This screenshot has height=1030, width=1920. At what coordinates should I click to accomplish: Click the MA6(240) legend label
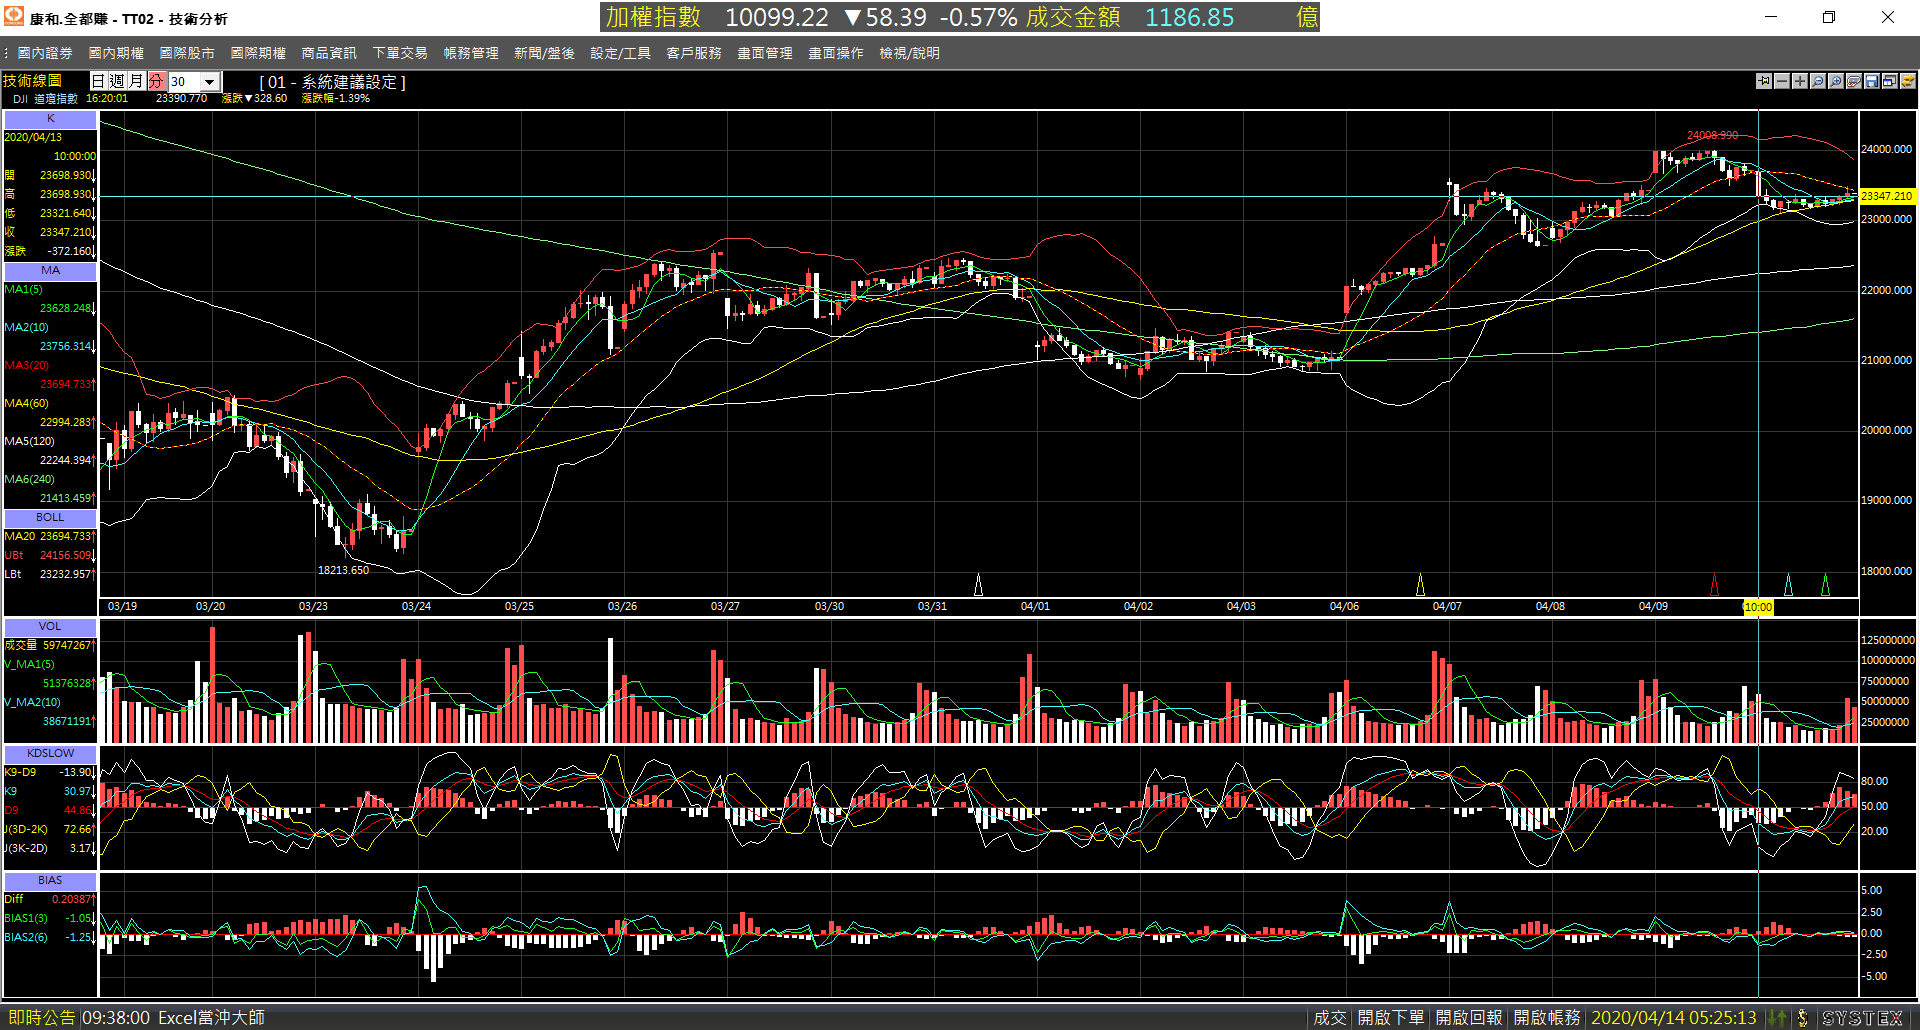29,479
